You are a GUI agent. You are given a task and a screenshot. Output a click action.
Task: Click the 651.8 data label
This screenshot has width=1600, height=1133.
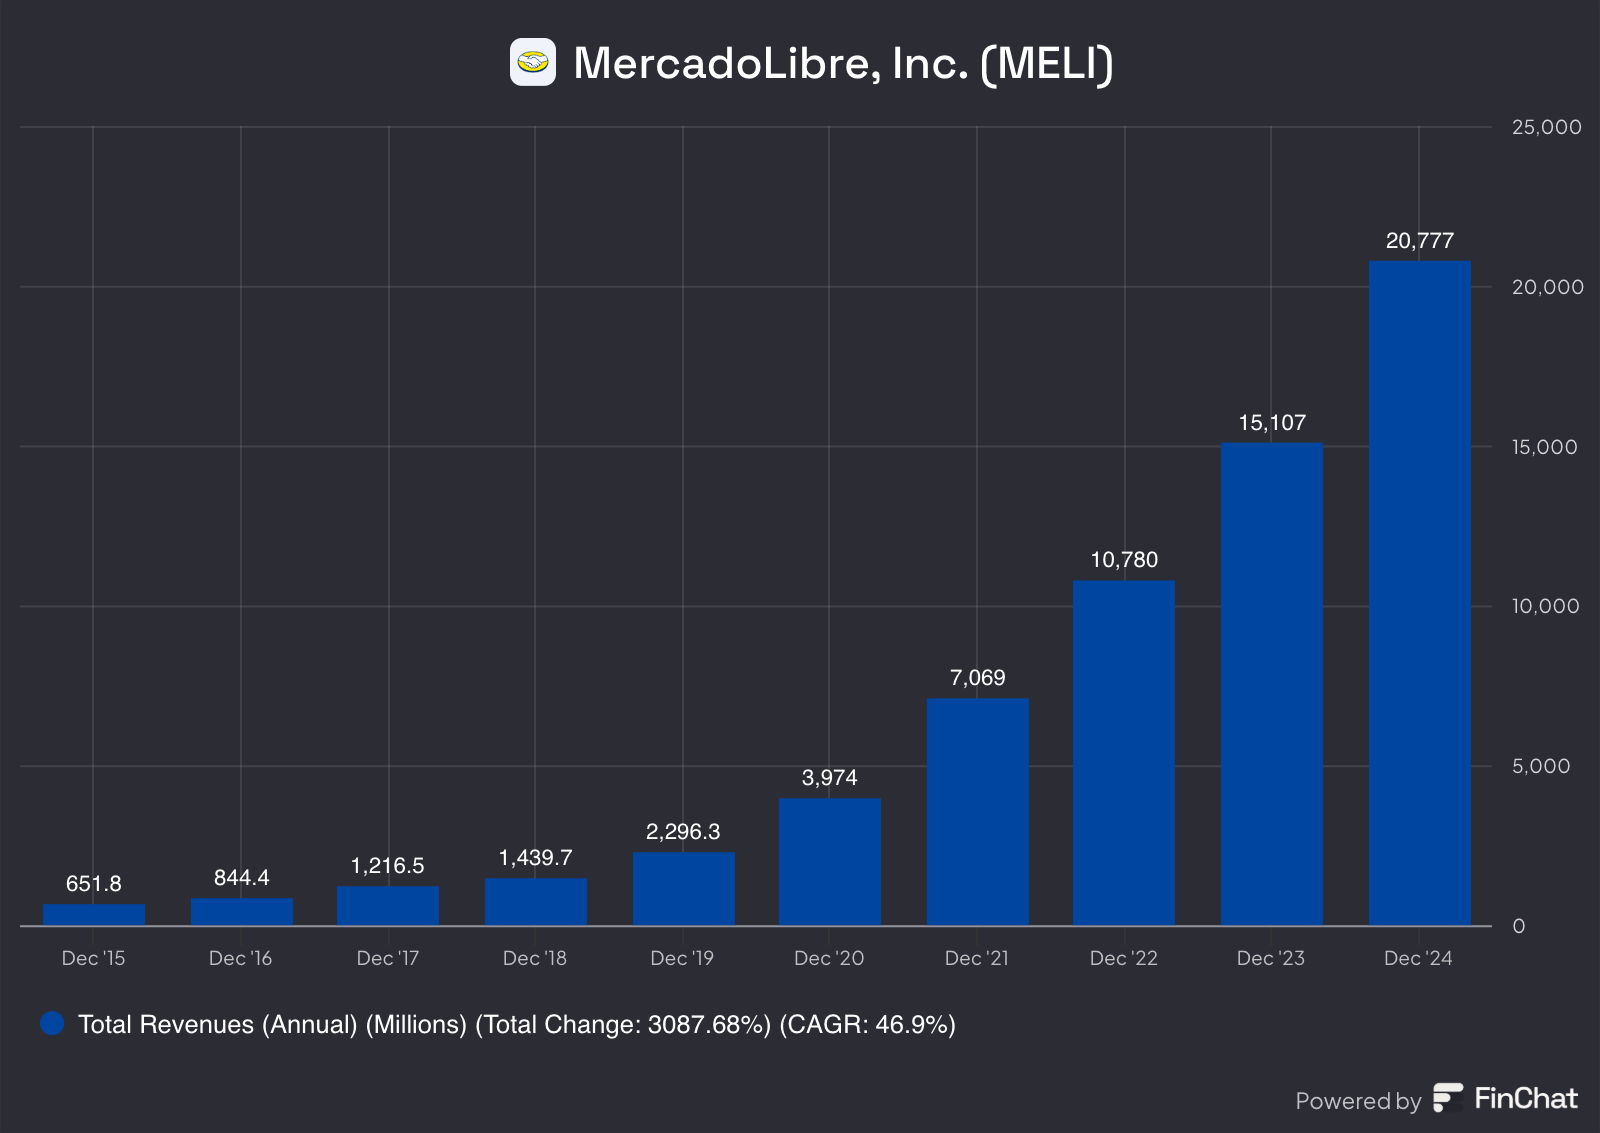[x=94, y=883]
